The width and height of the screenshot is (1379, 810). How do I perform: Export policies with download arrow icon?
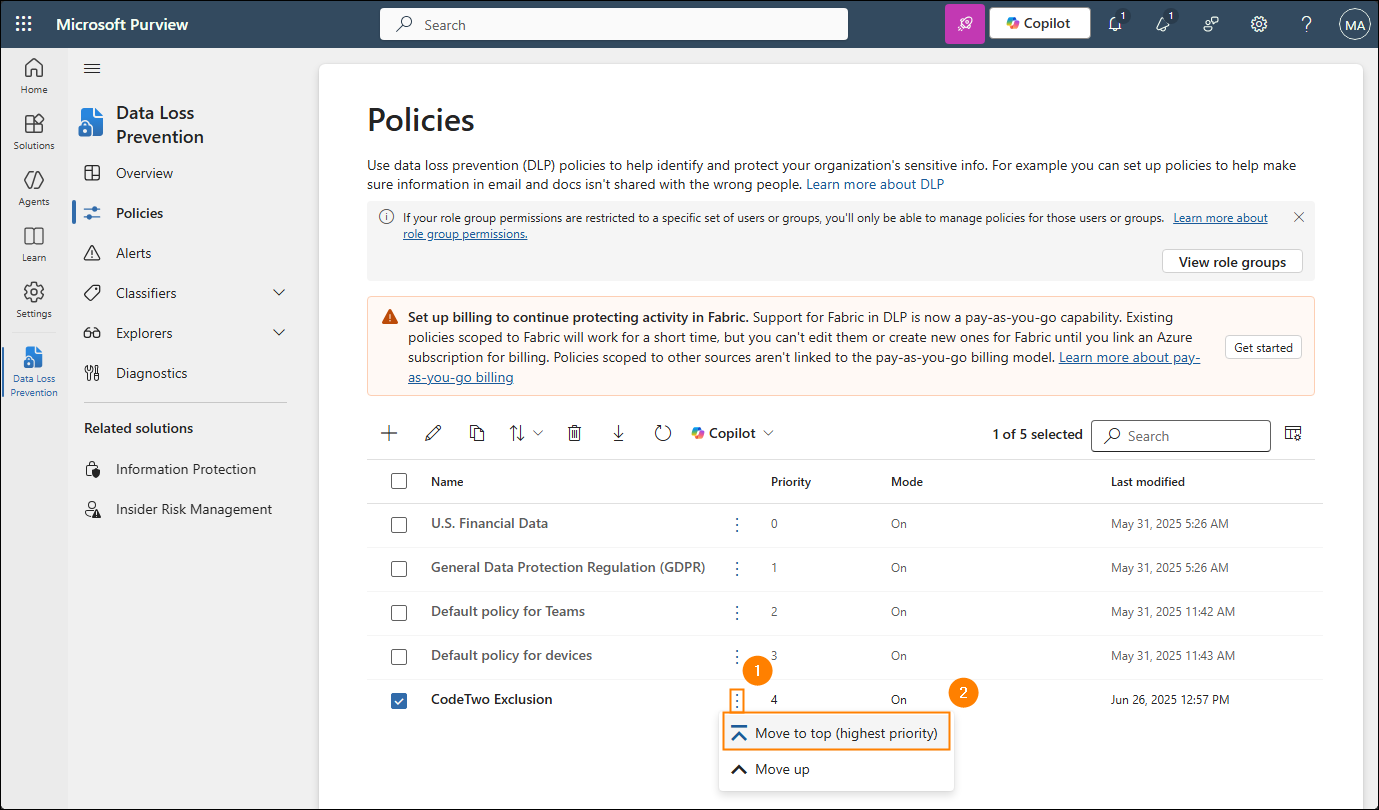[618, 433]
